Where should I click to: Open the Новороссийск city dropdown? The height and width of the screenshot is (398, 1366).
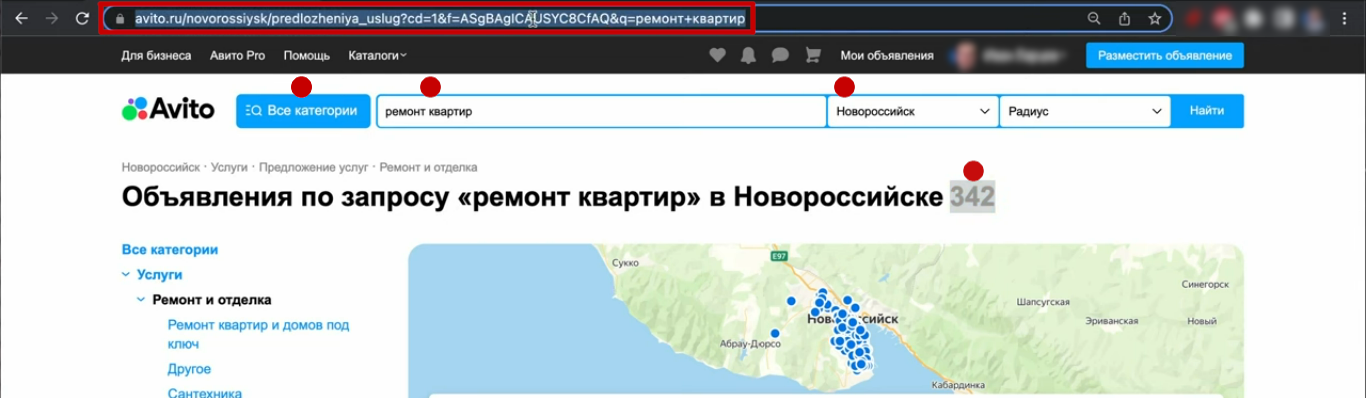coord(913,111)
